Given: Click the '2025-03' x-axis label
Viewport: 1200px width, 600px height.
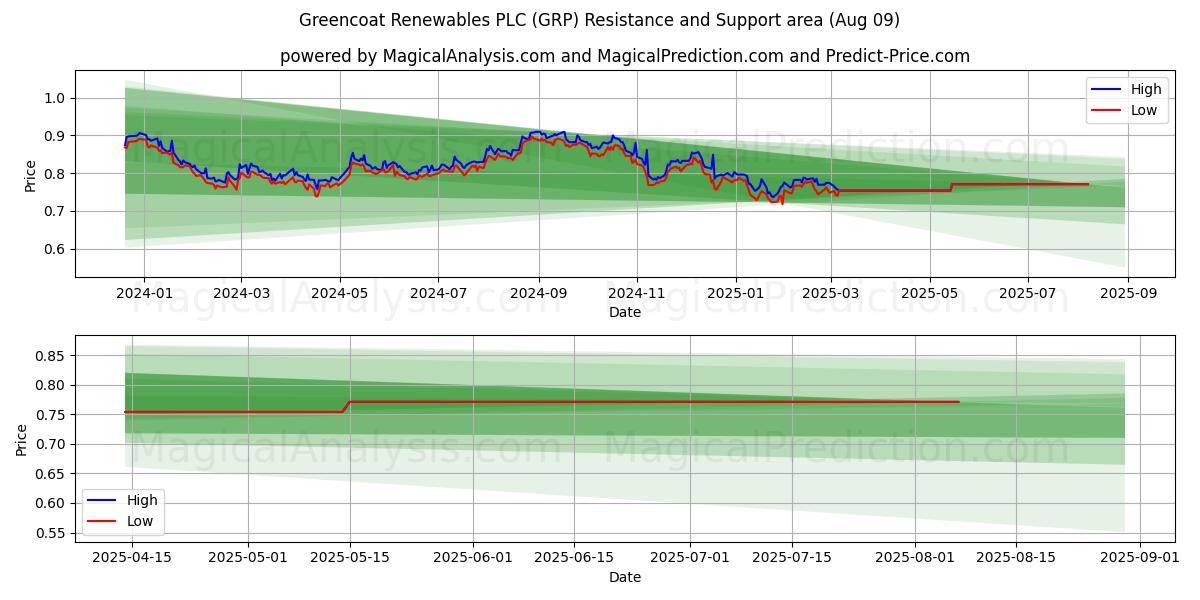Looking at the screenshot, I should (x=831, y=294).
